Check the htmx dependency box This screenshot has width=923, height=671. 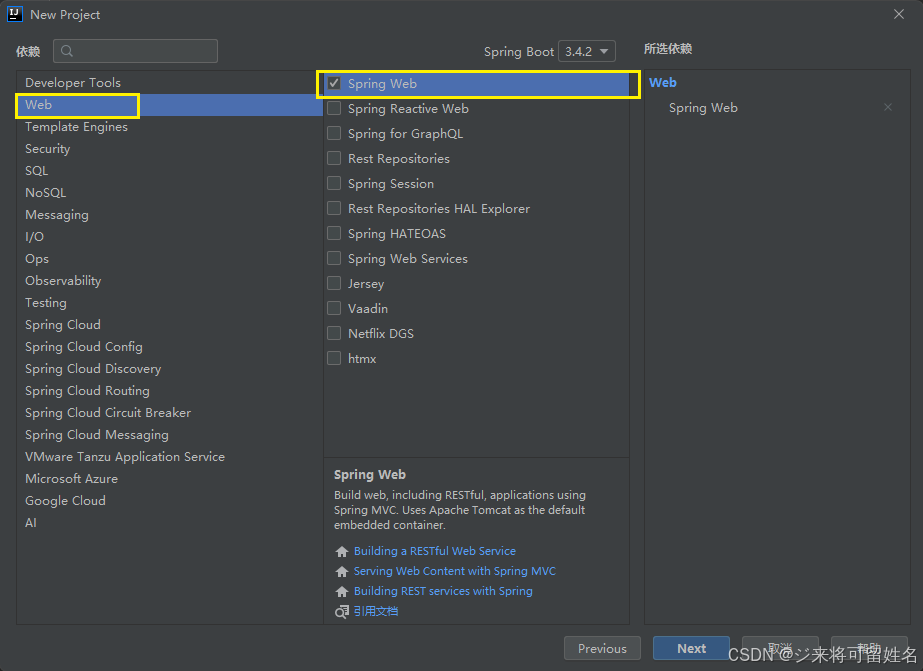point(334,358)
